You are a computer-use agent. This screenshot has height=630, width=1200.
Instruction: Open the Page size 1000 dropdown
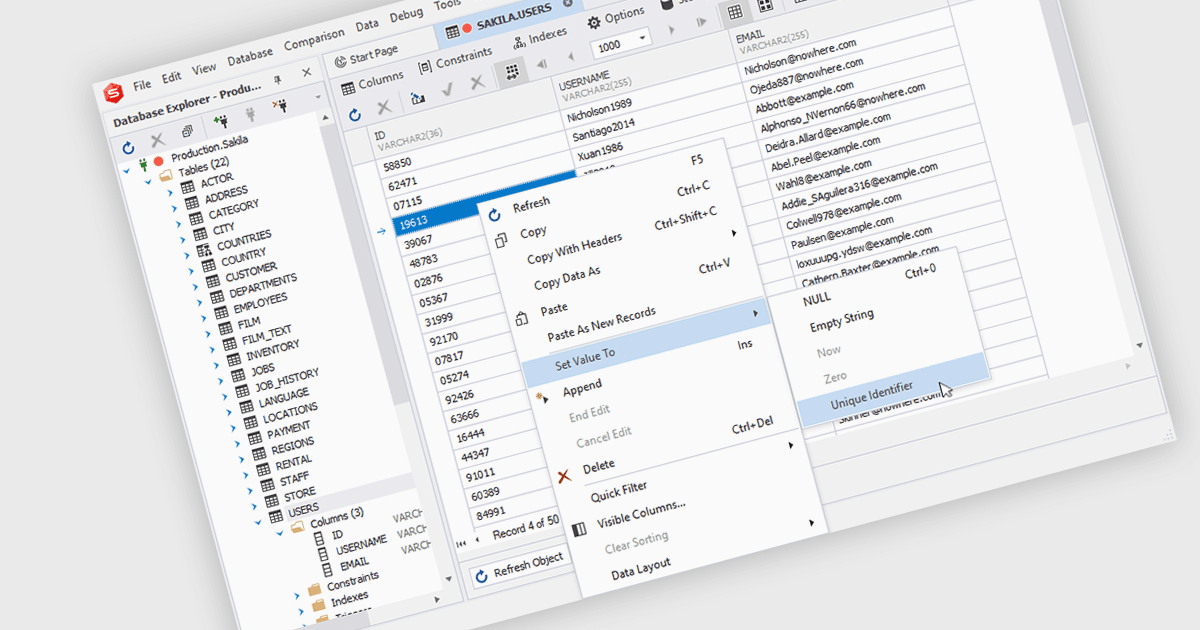[x=642, y=36]
